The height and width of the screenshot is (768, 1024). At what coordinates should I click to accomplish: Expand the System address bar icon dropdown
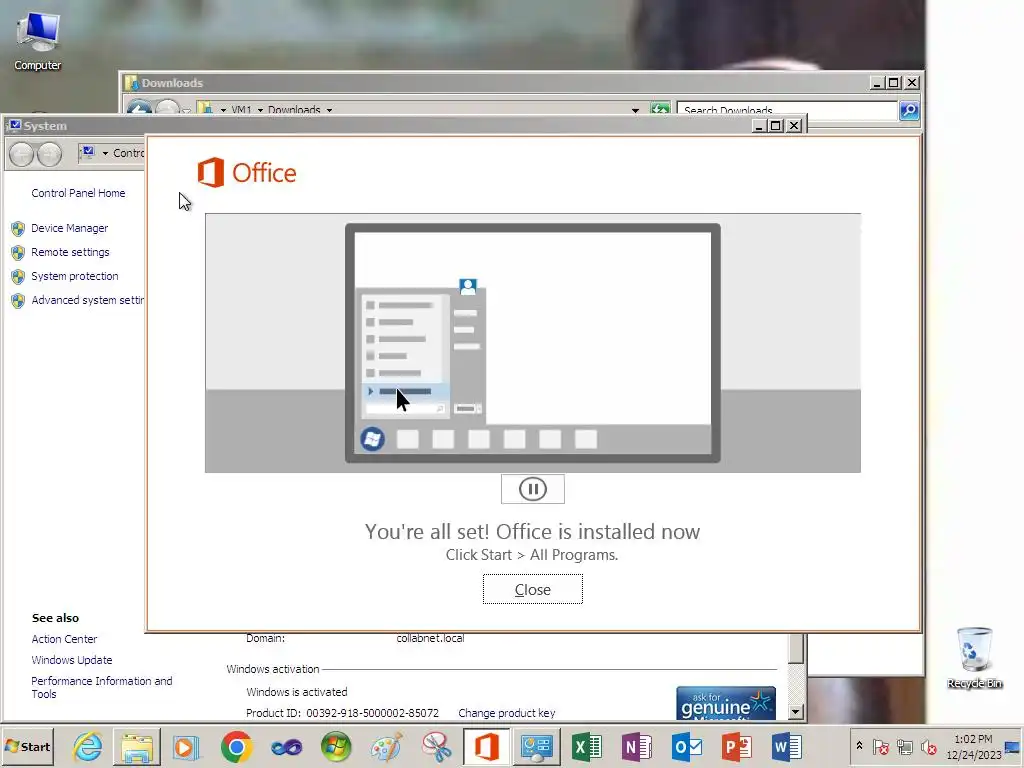(105, 153)
